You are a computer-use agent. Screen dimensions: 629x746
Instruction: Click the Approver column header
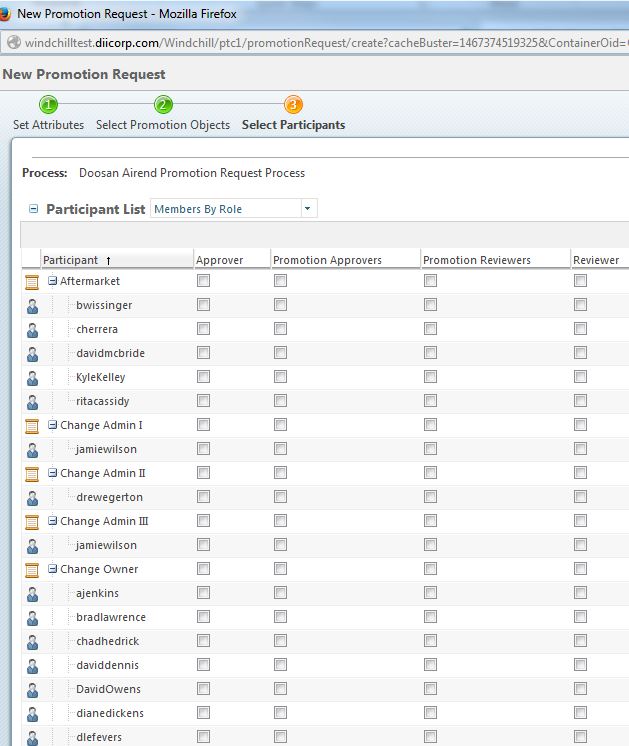pyautogui.click(x=232, y=260)
